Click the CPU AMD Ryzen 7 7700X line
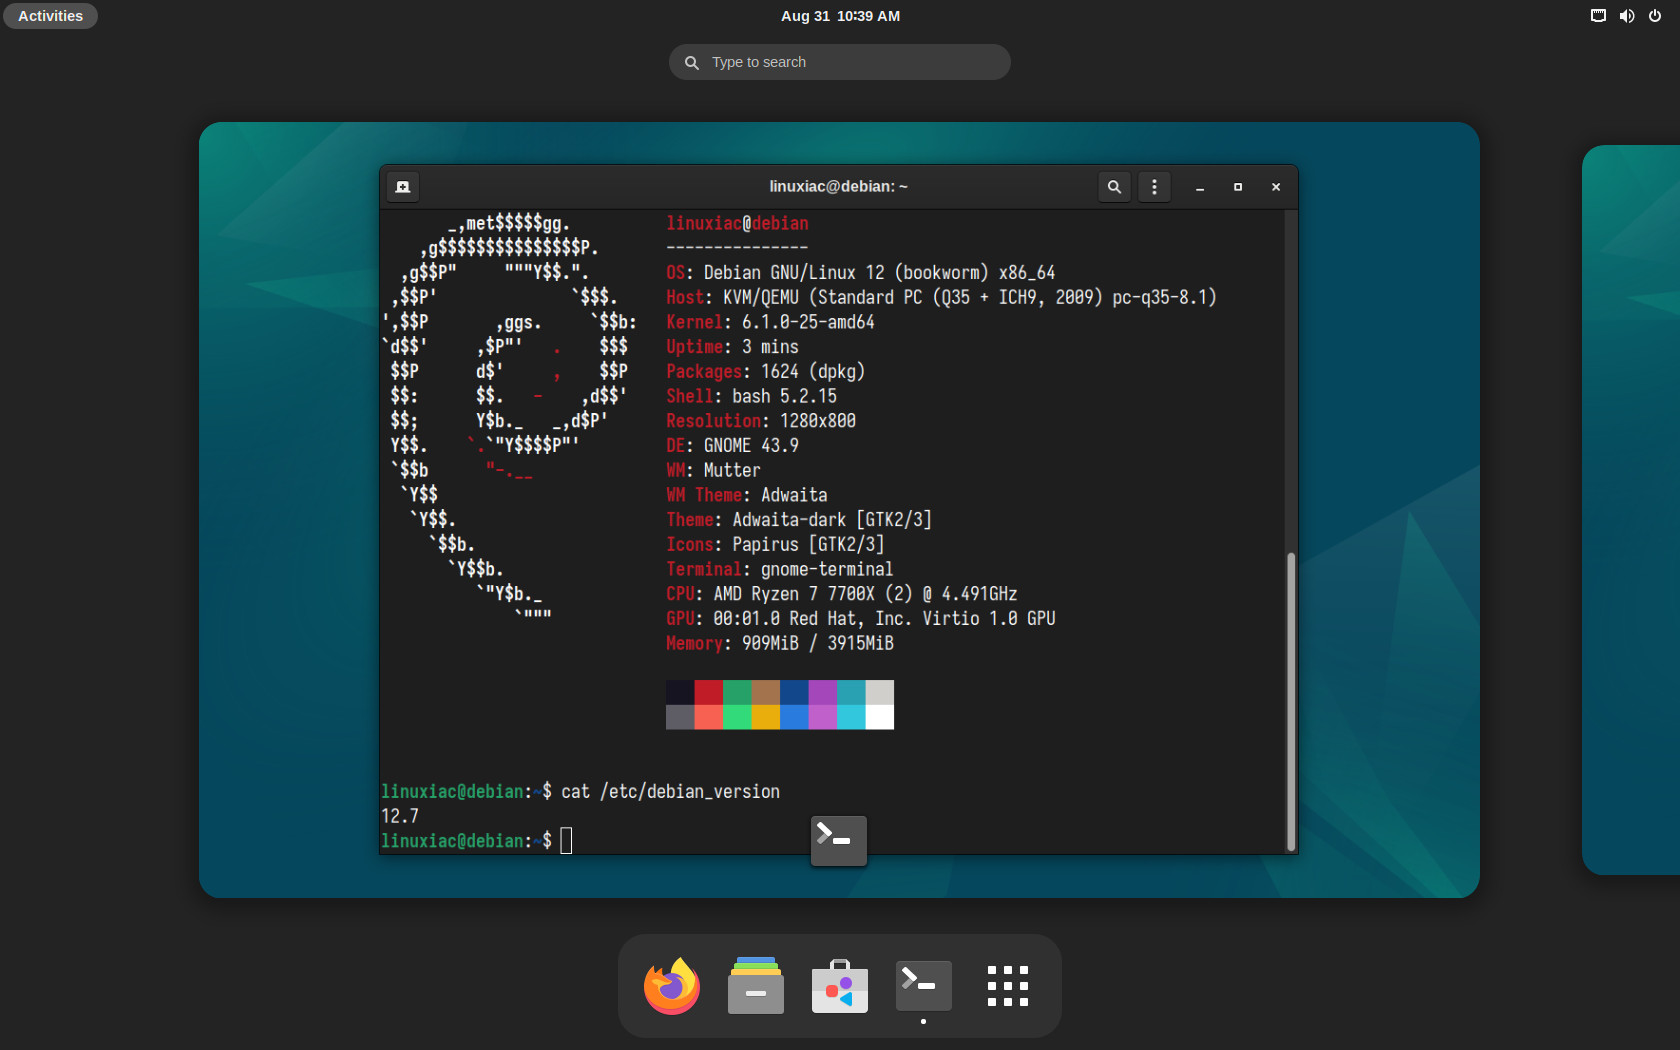Screen dimensions: 1680x1050 click(842, 594)
